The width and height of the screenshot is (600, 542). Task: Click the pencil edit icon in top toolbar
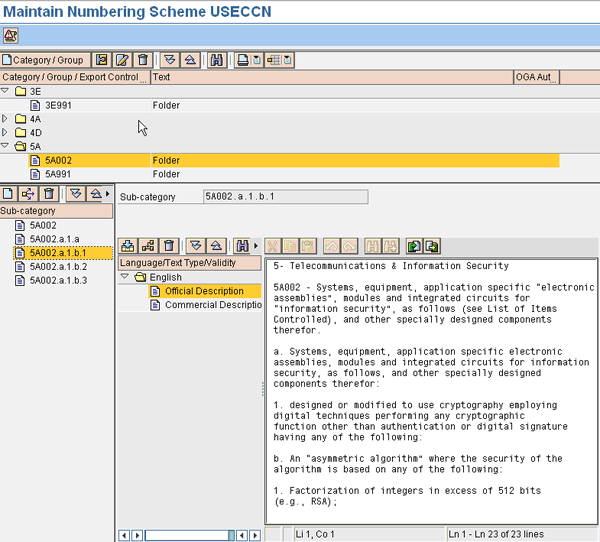tap(122, 61)
